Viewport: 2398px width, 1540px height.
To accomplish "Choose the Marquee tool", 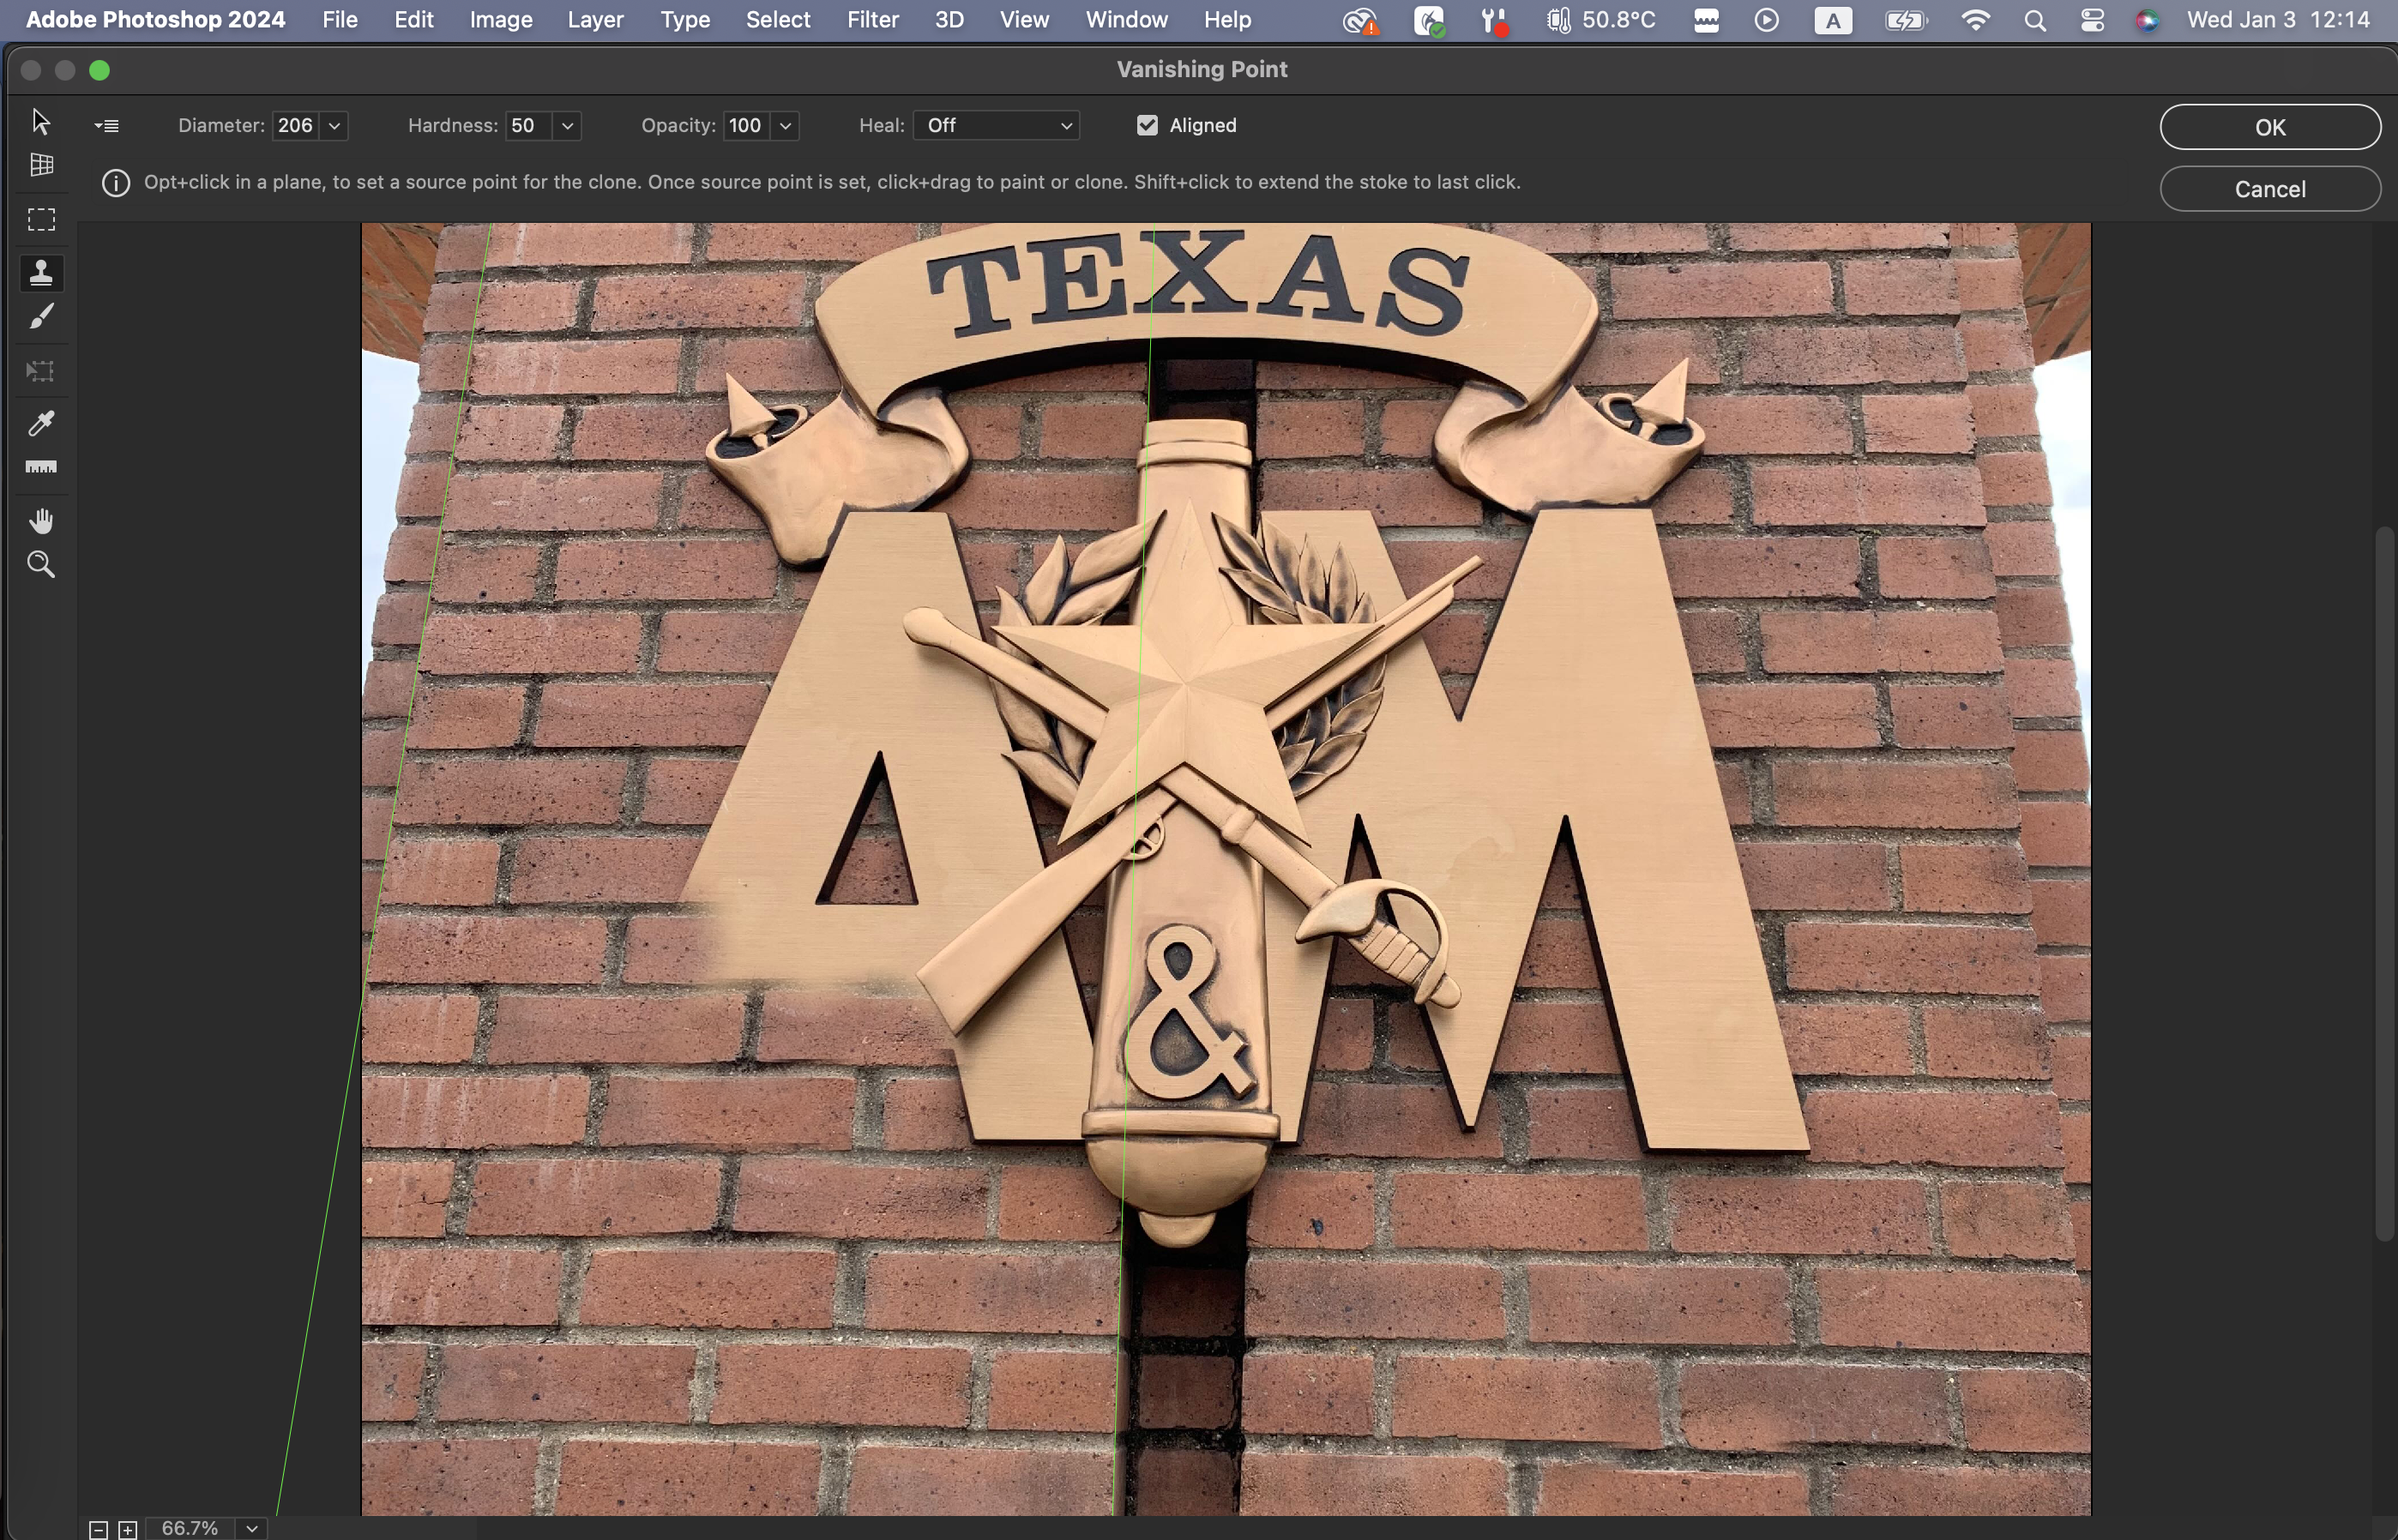I will click(41, 219).
